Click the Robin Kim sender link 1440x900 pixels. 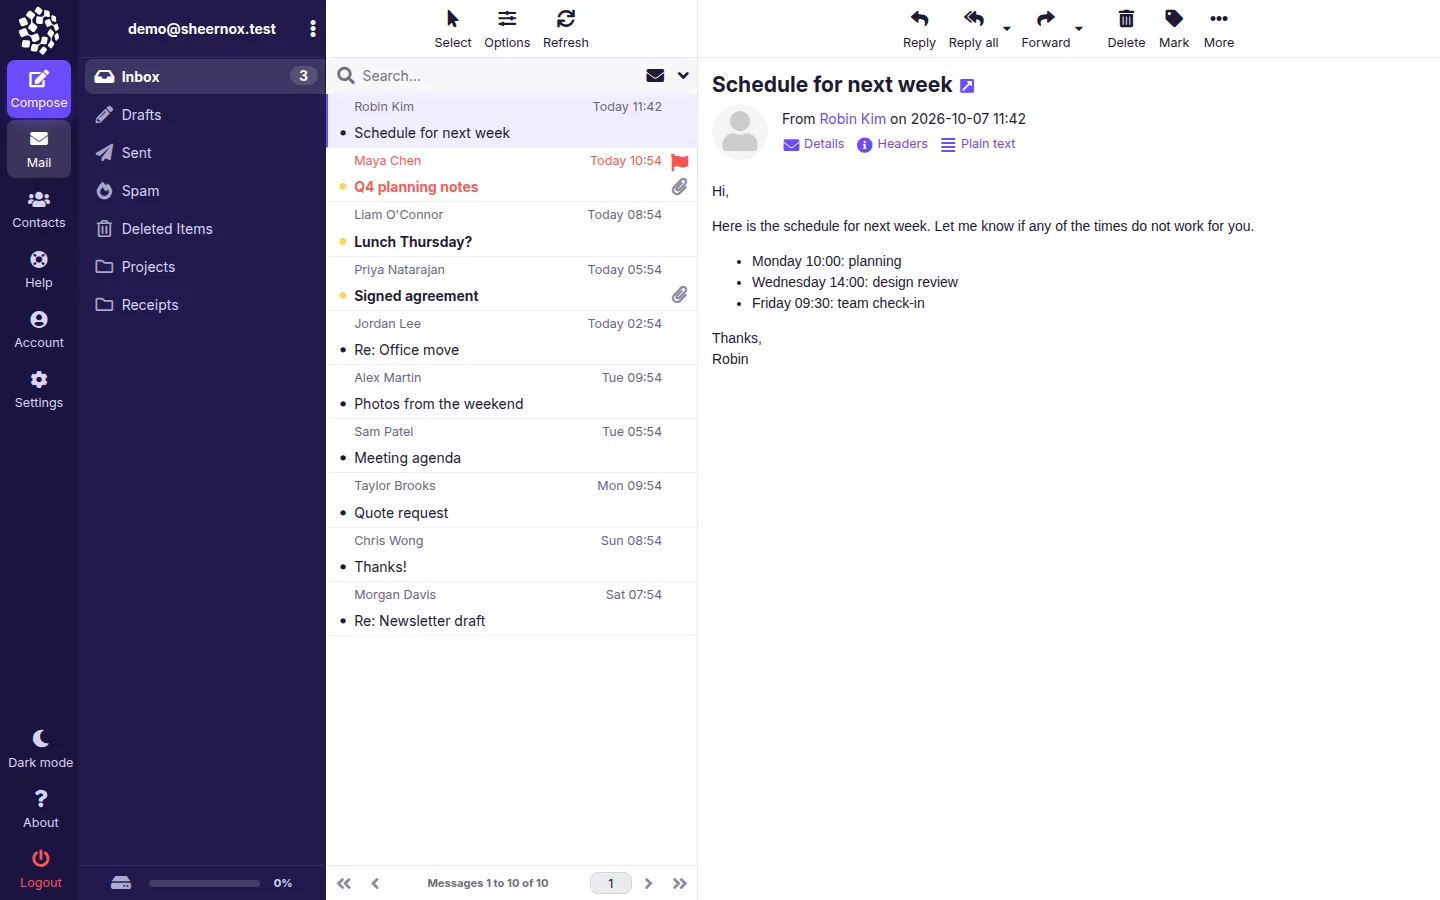852,119
